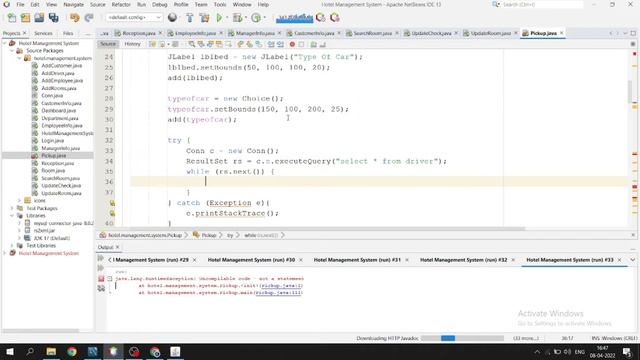The height and width of the screenshot is (360, 640).
Task: Open File Explorer from the taskbar
Action: [51, 352]
